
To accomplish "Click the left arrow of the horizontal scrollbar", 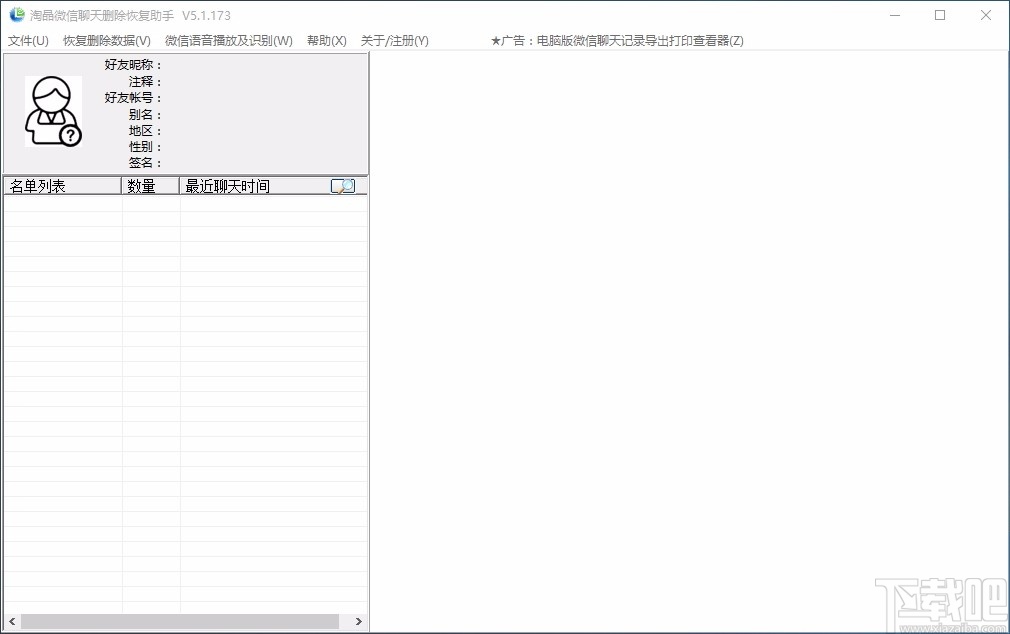I will coord(12,622).
